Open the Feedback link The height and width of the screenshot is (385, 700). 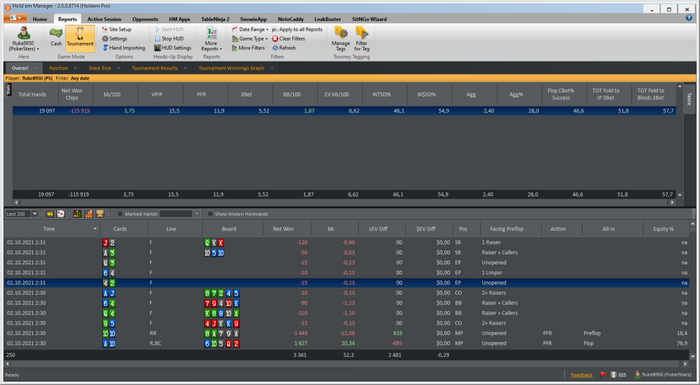point(581,375)
